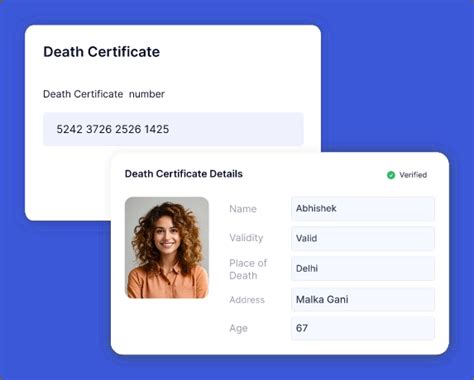Click the Address label
The height and width of the screenshot is (380, 474).
click(247, 300)
